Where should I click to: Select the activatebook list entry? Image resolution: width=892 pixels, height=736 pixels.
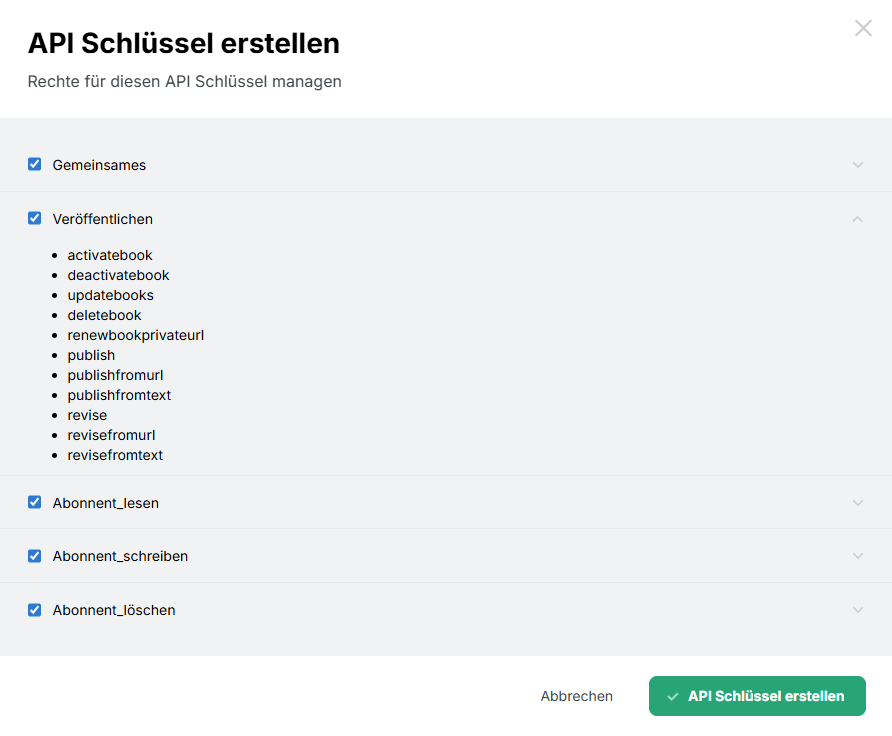[x=110, y=255]
